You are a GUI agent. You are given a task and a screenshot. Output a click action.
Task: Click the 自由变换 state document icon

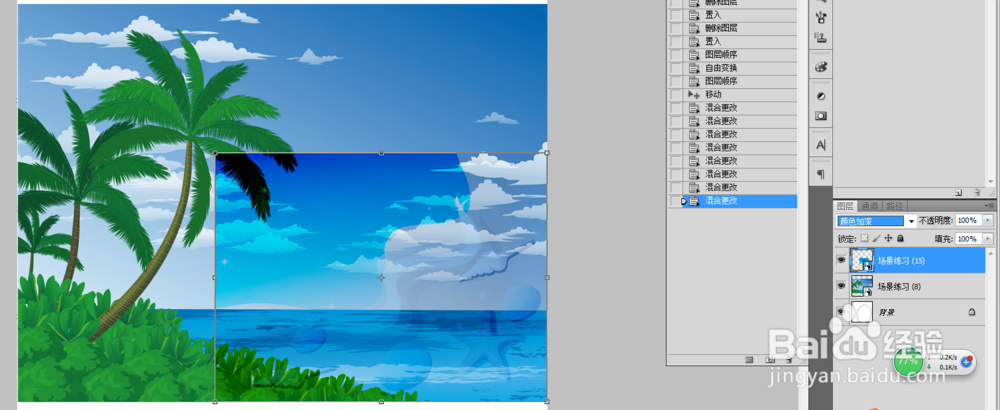694,68
